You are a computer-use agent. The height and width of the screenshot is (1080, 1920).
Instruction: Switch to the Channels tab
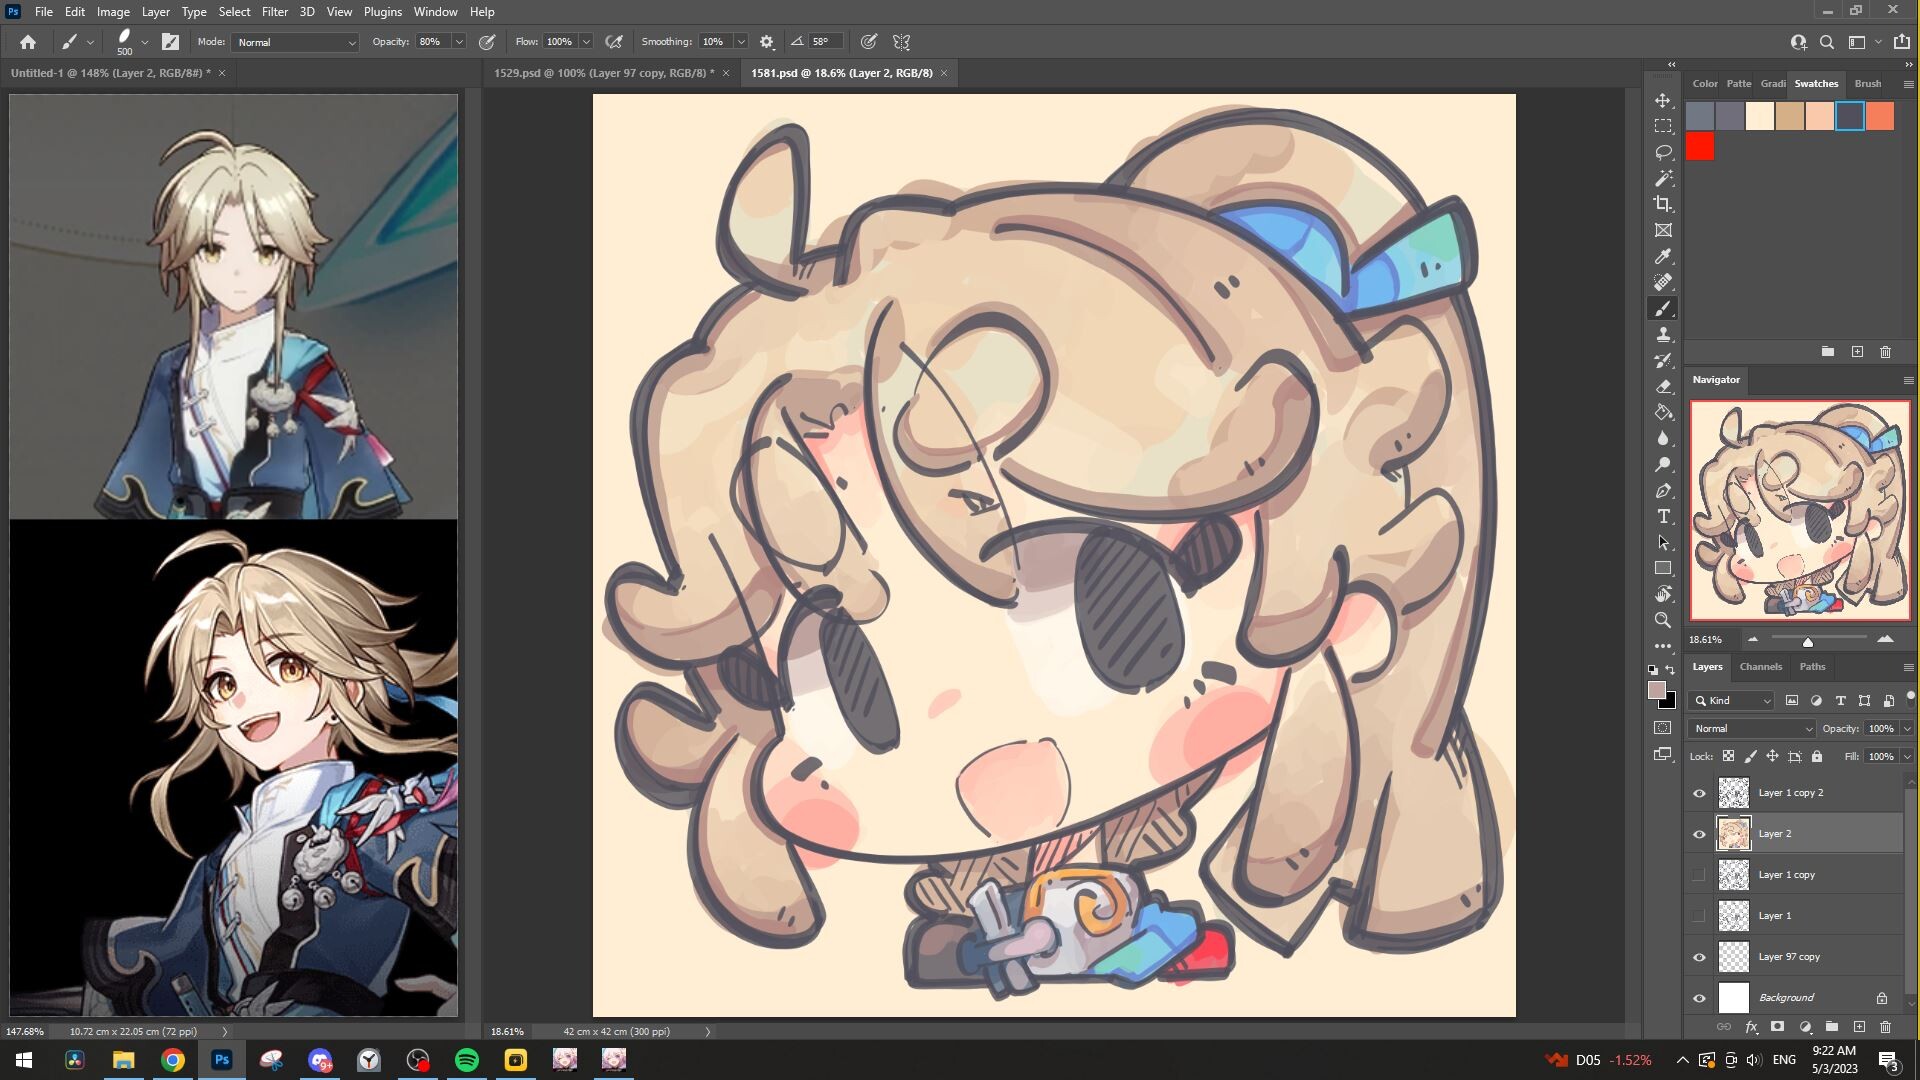1760,667
